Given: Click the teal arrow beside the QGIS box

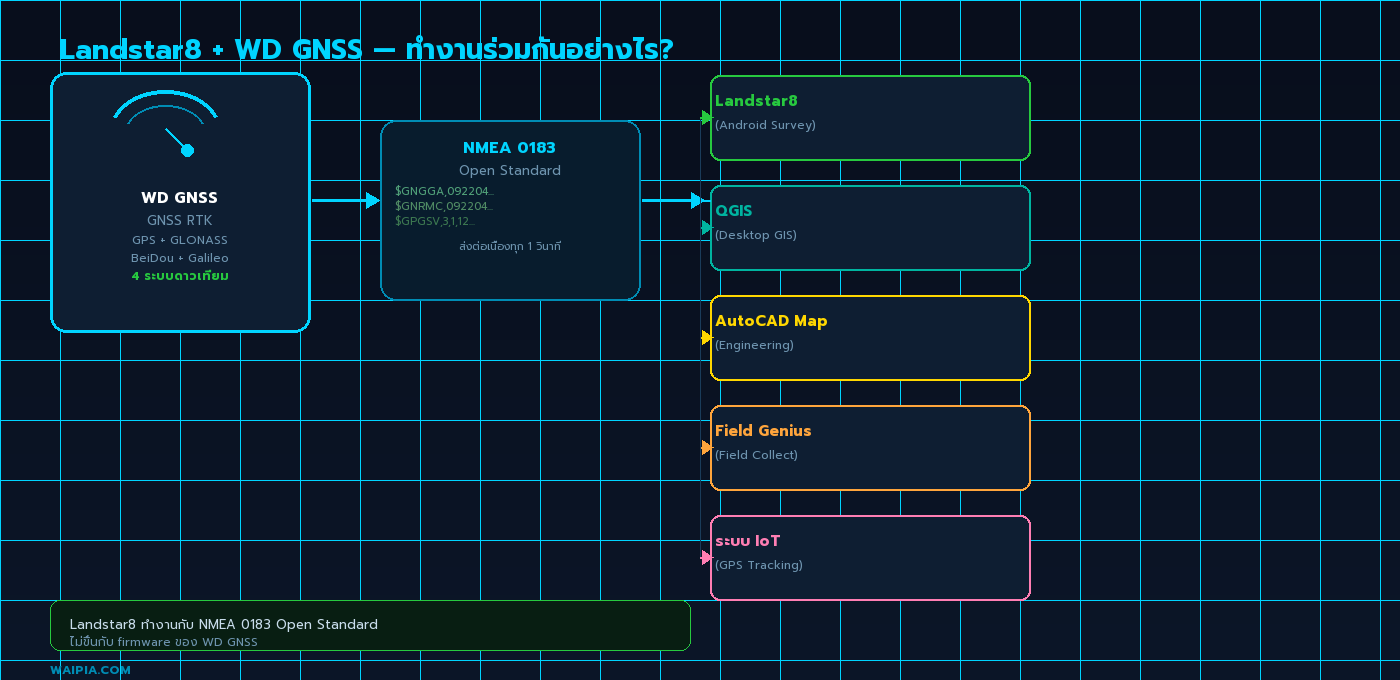Looking at the screenshot, I should (707, 228).
